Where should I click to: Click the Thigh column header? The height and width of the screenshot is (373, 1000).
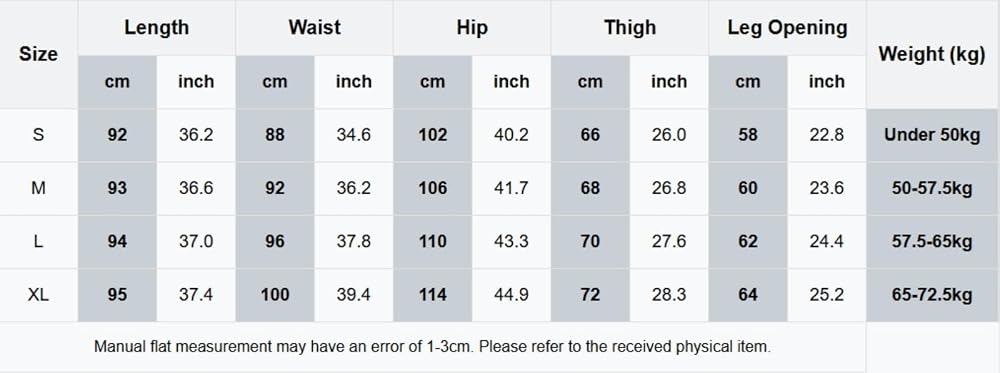tap(629, 27)
